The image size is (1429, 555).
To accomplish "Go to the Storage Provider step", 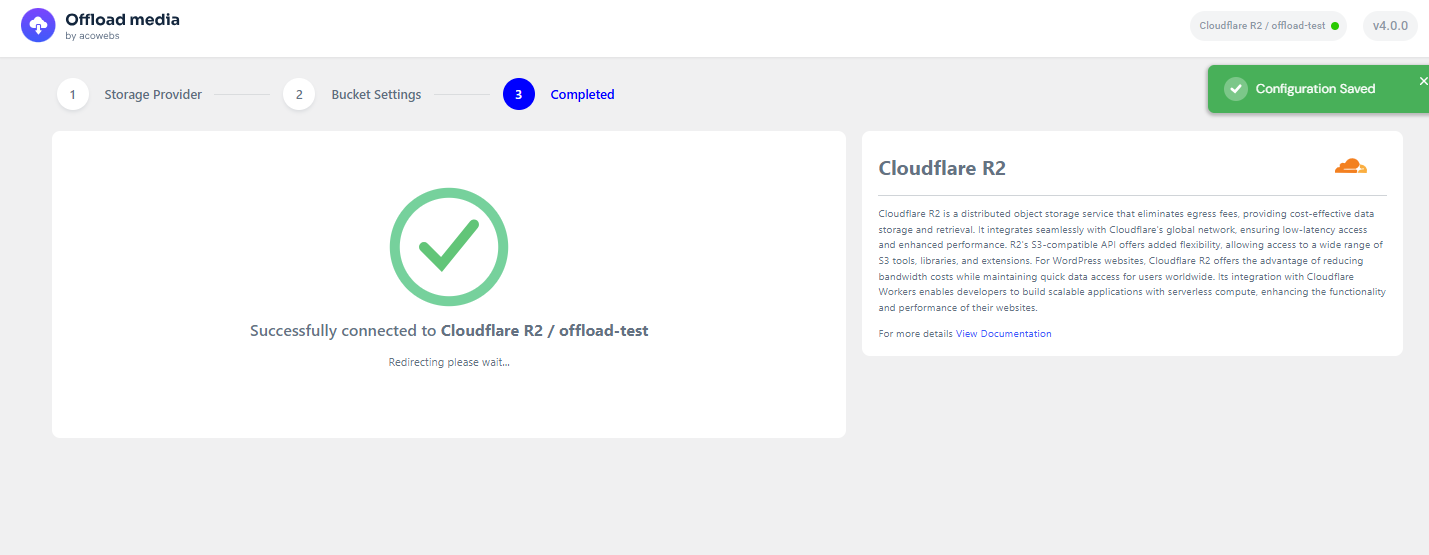I will pos(153,95).
